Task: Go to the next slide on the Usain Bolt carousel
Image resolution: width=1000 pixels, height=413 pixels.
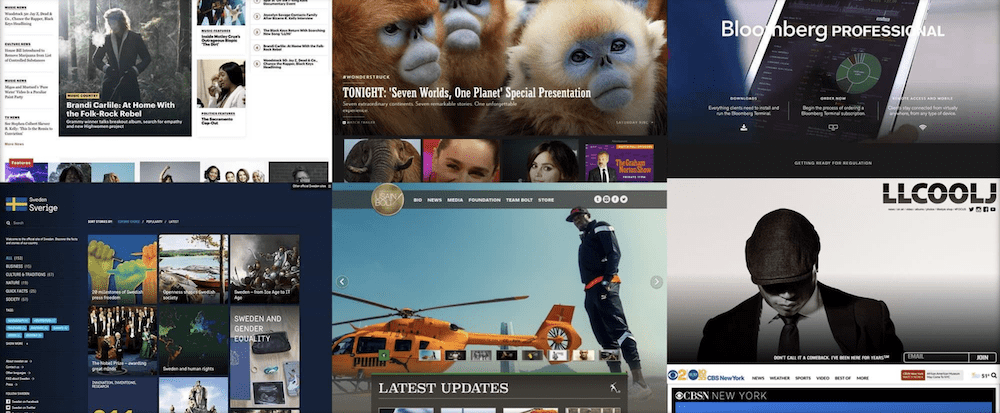Action: [x=656, y=282]
